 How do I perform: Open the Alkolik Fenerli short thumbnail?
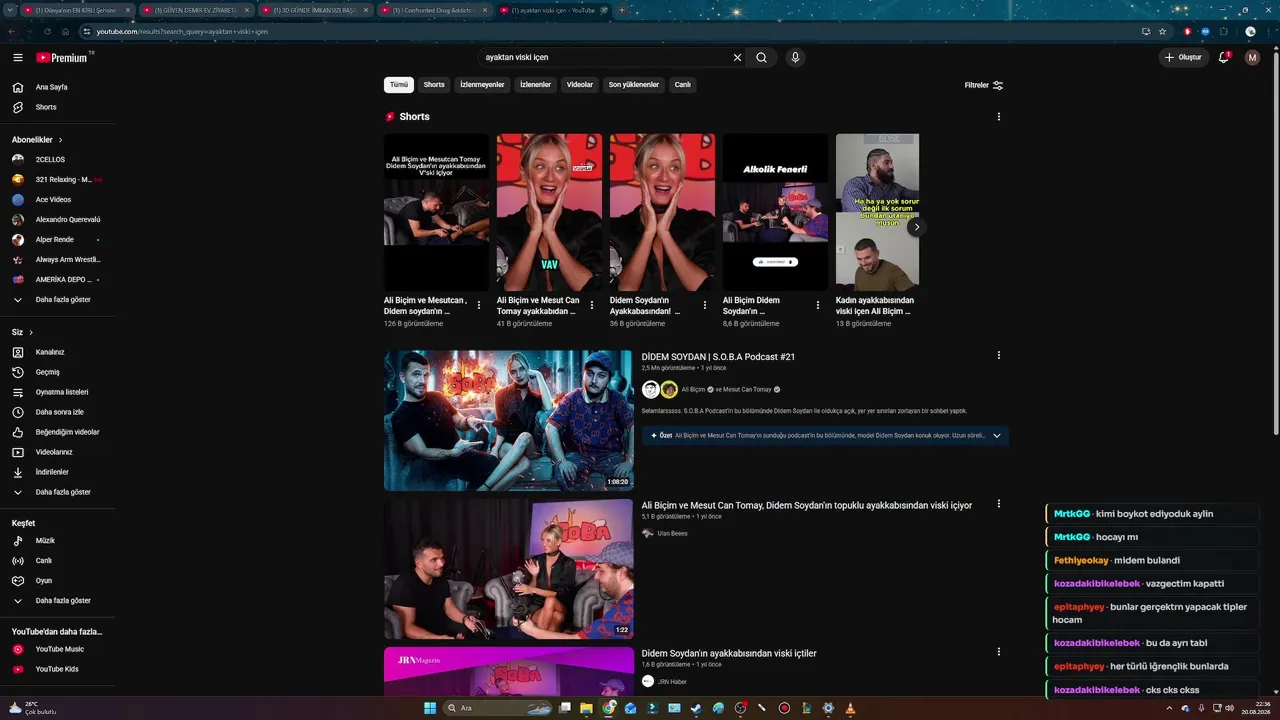click(775, 212)
